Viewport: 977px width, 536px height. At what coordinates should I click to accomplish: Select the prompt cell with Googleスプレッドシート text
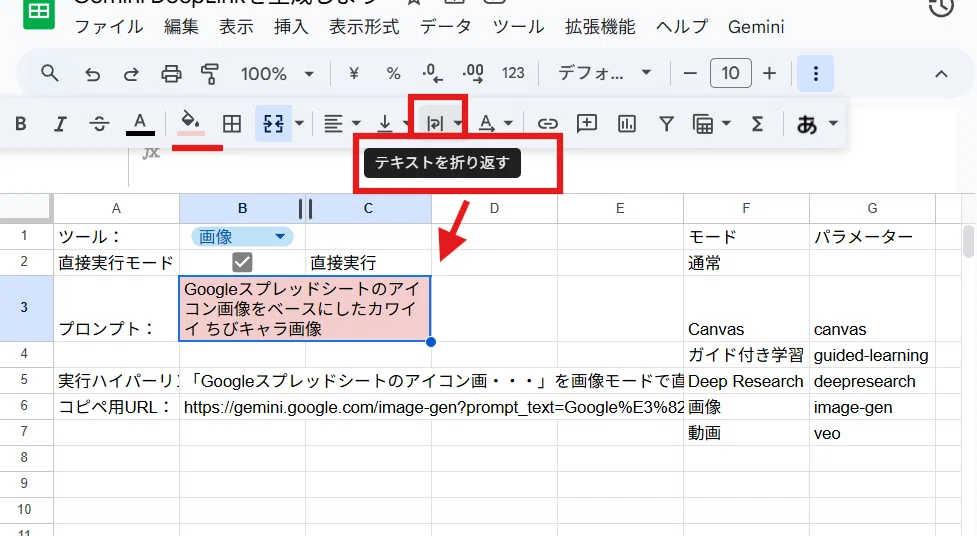pos(305,309)
